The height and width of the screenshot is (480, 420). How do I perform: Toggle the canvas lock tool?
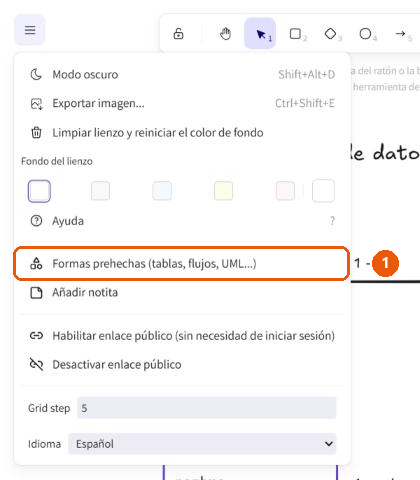178,34
